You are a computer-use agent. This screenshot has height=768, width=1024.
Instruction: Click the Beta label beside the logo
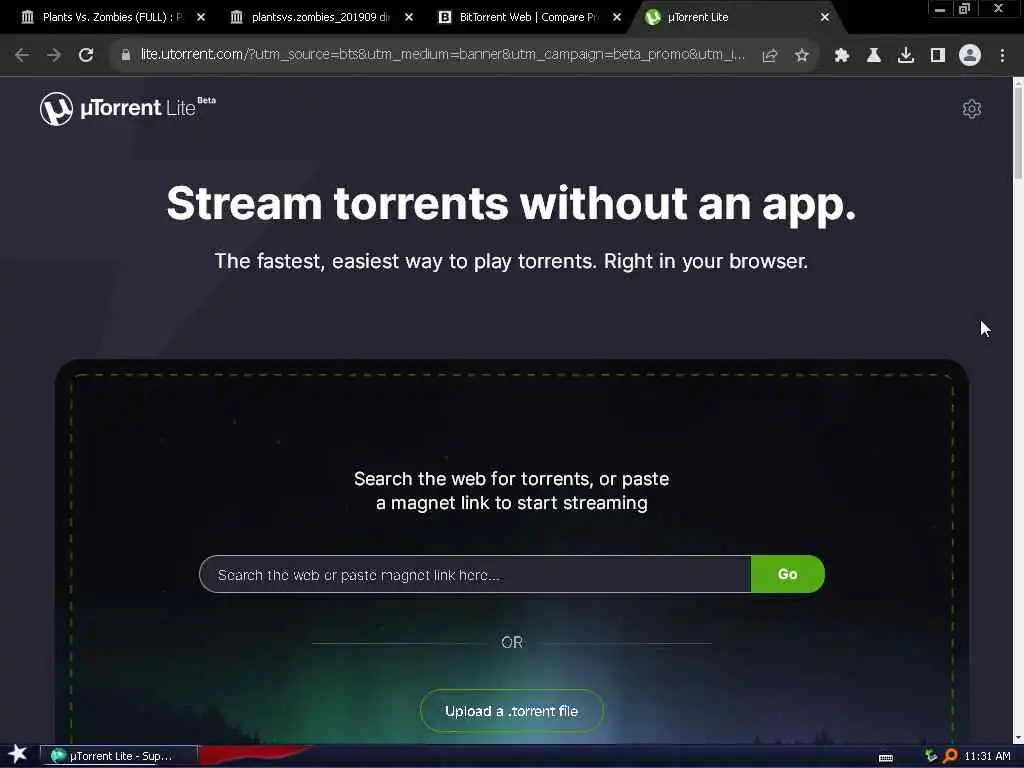click(206, 101)
